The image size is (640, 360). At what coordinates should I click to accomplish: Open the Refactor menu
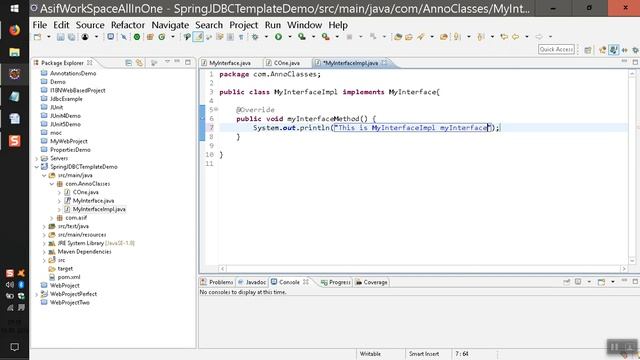point(128,25)
